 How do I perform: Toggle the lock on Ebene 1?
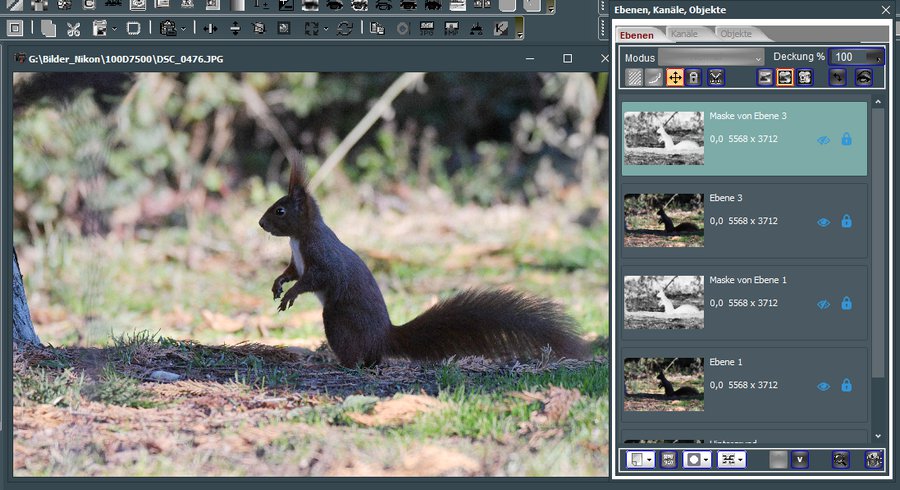[x=846, y=386]
